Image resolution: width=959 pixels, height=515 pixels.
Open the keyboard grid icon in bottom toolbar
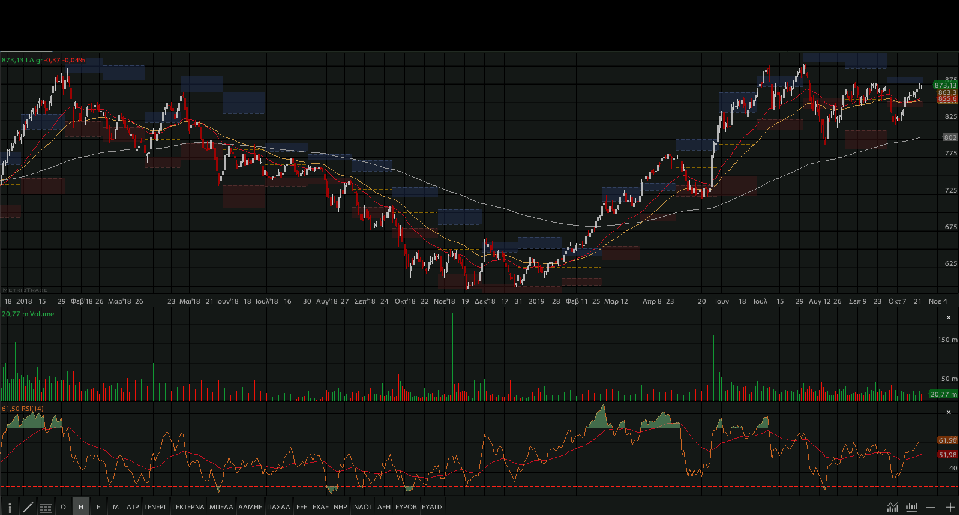45,507
